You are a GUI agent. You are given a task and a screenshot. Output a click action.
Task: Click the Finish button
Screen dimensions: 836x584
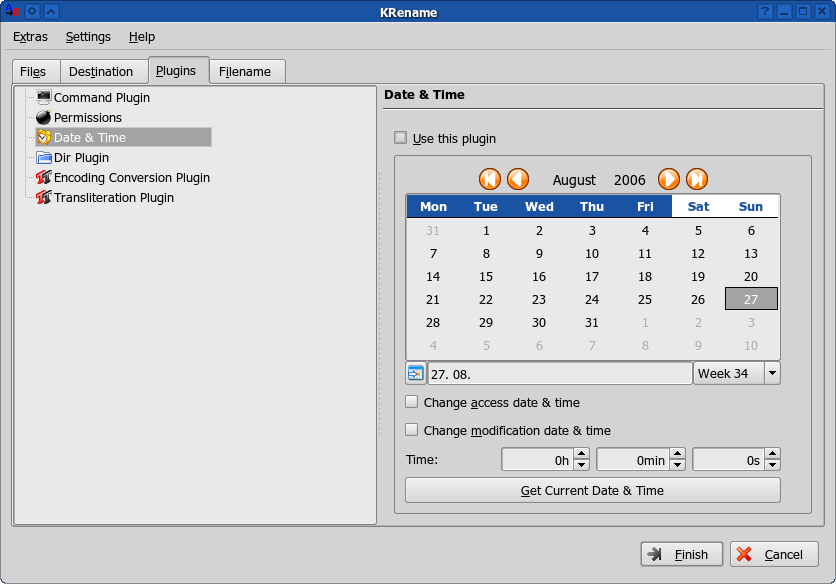coord(681,555)
